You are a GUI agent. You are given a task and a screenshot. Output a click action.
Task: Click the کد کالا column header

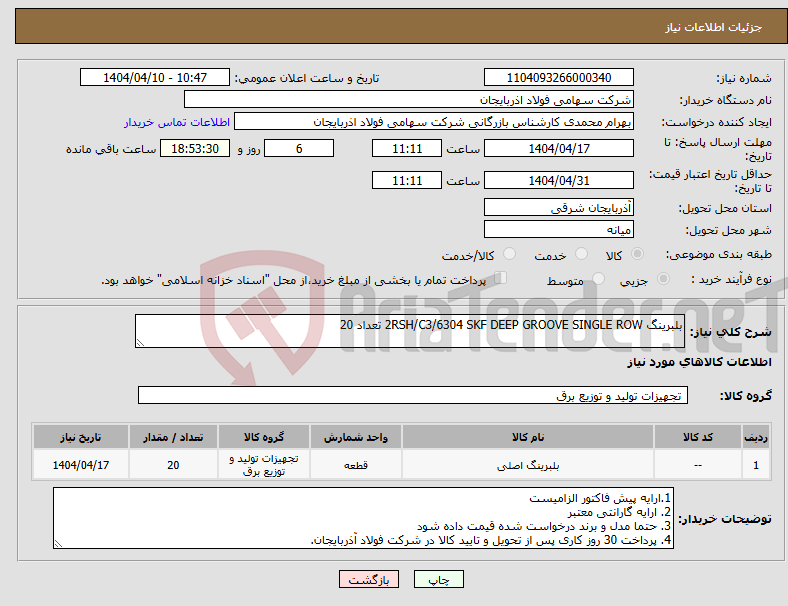[x=698, y=437]
